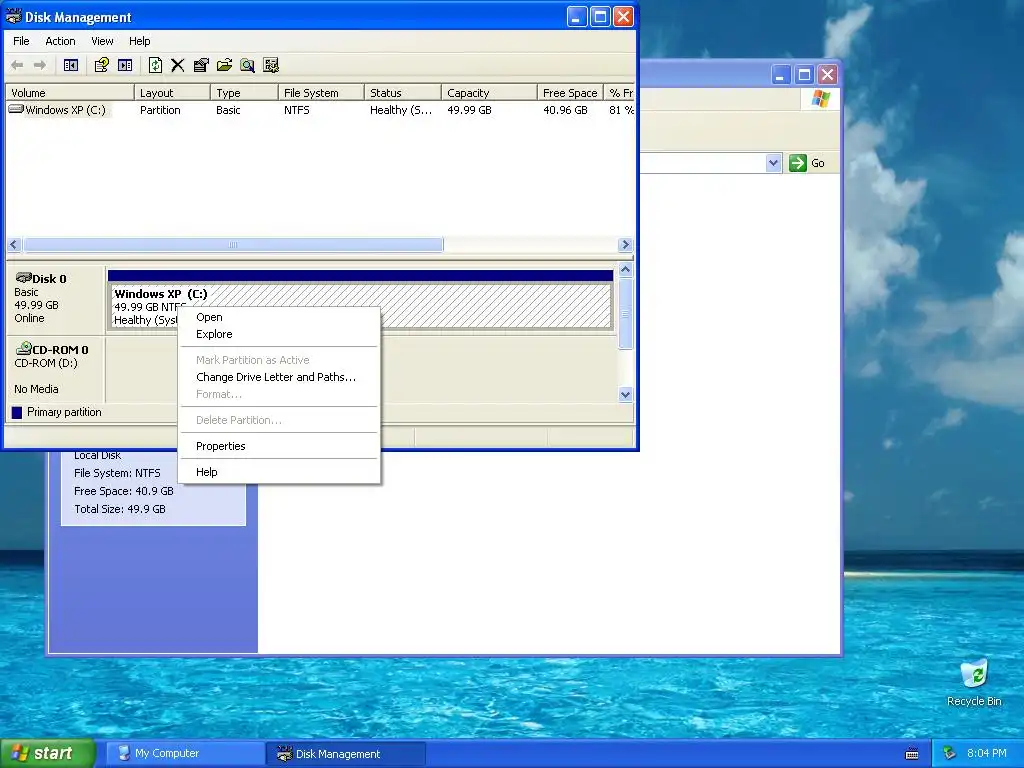This screenshot has width=1024, height=768.
Task: Click the Capacity column header
Action: coord(489,93)
